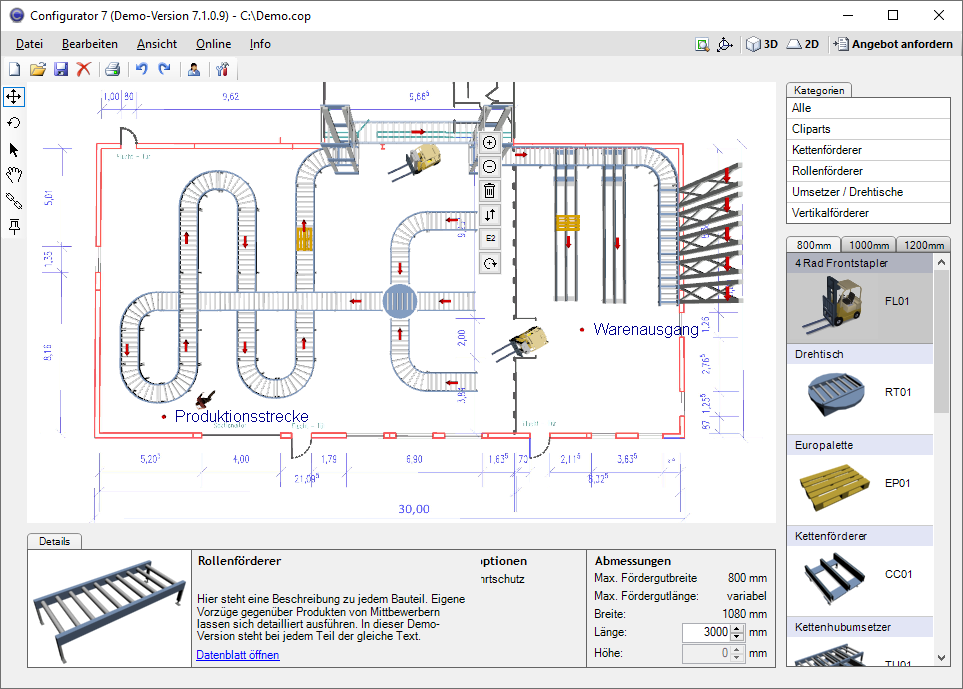The height and width of the screenshot is (689, 963).
Task: Open the Datei menu
Action: 29,44
